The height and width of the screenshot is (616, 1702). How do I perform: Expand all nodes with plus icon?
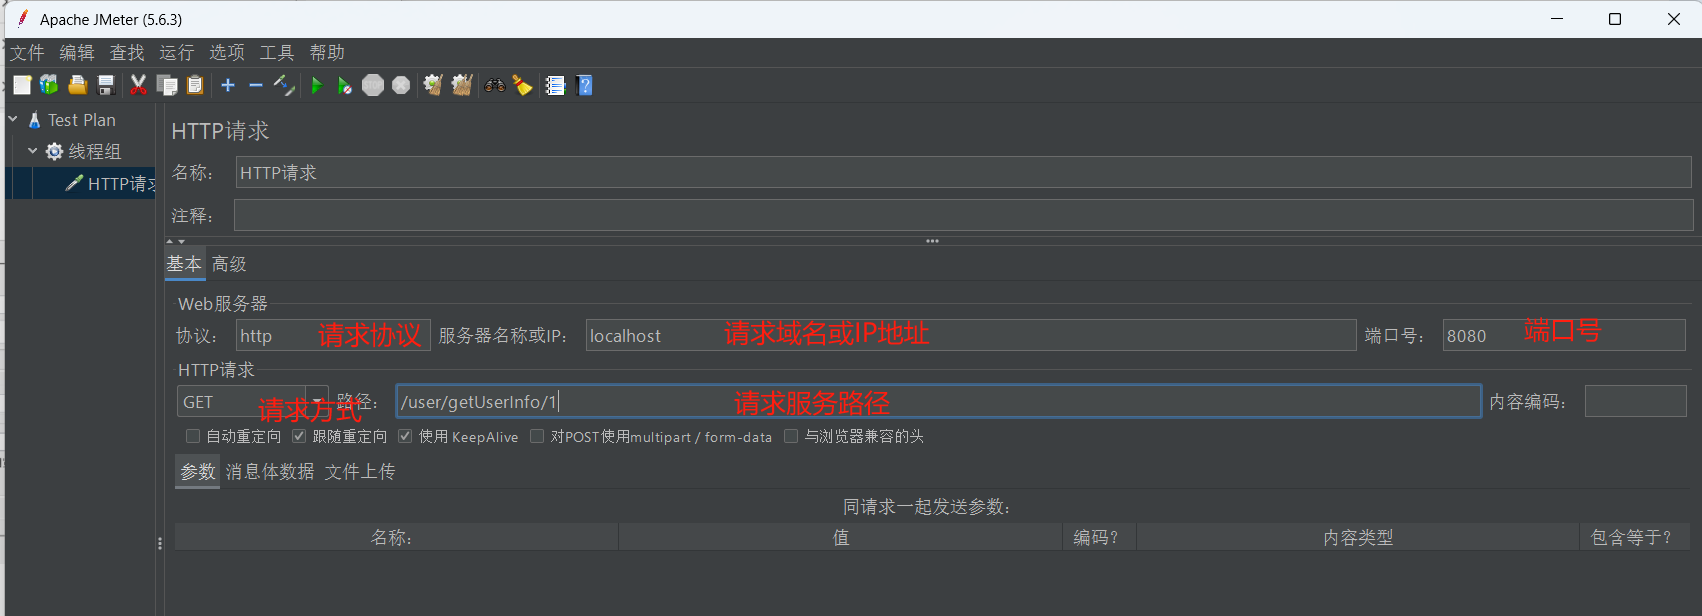point(228,85)
